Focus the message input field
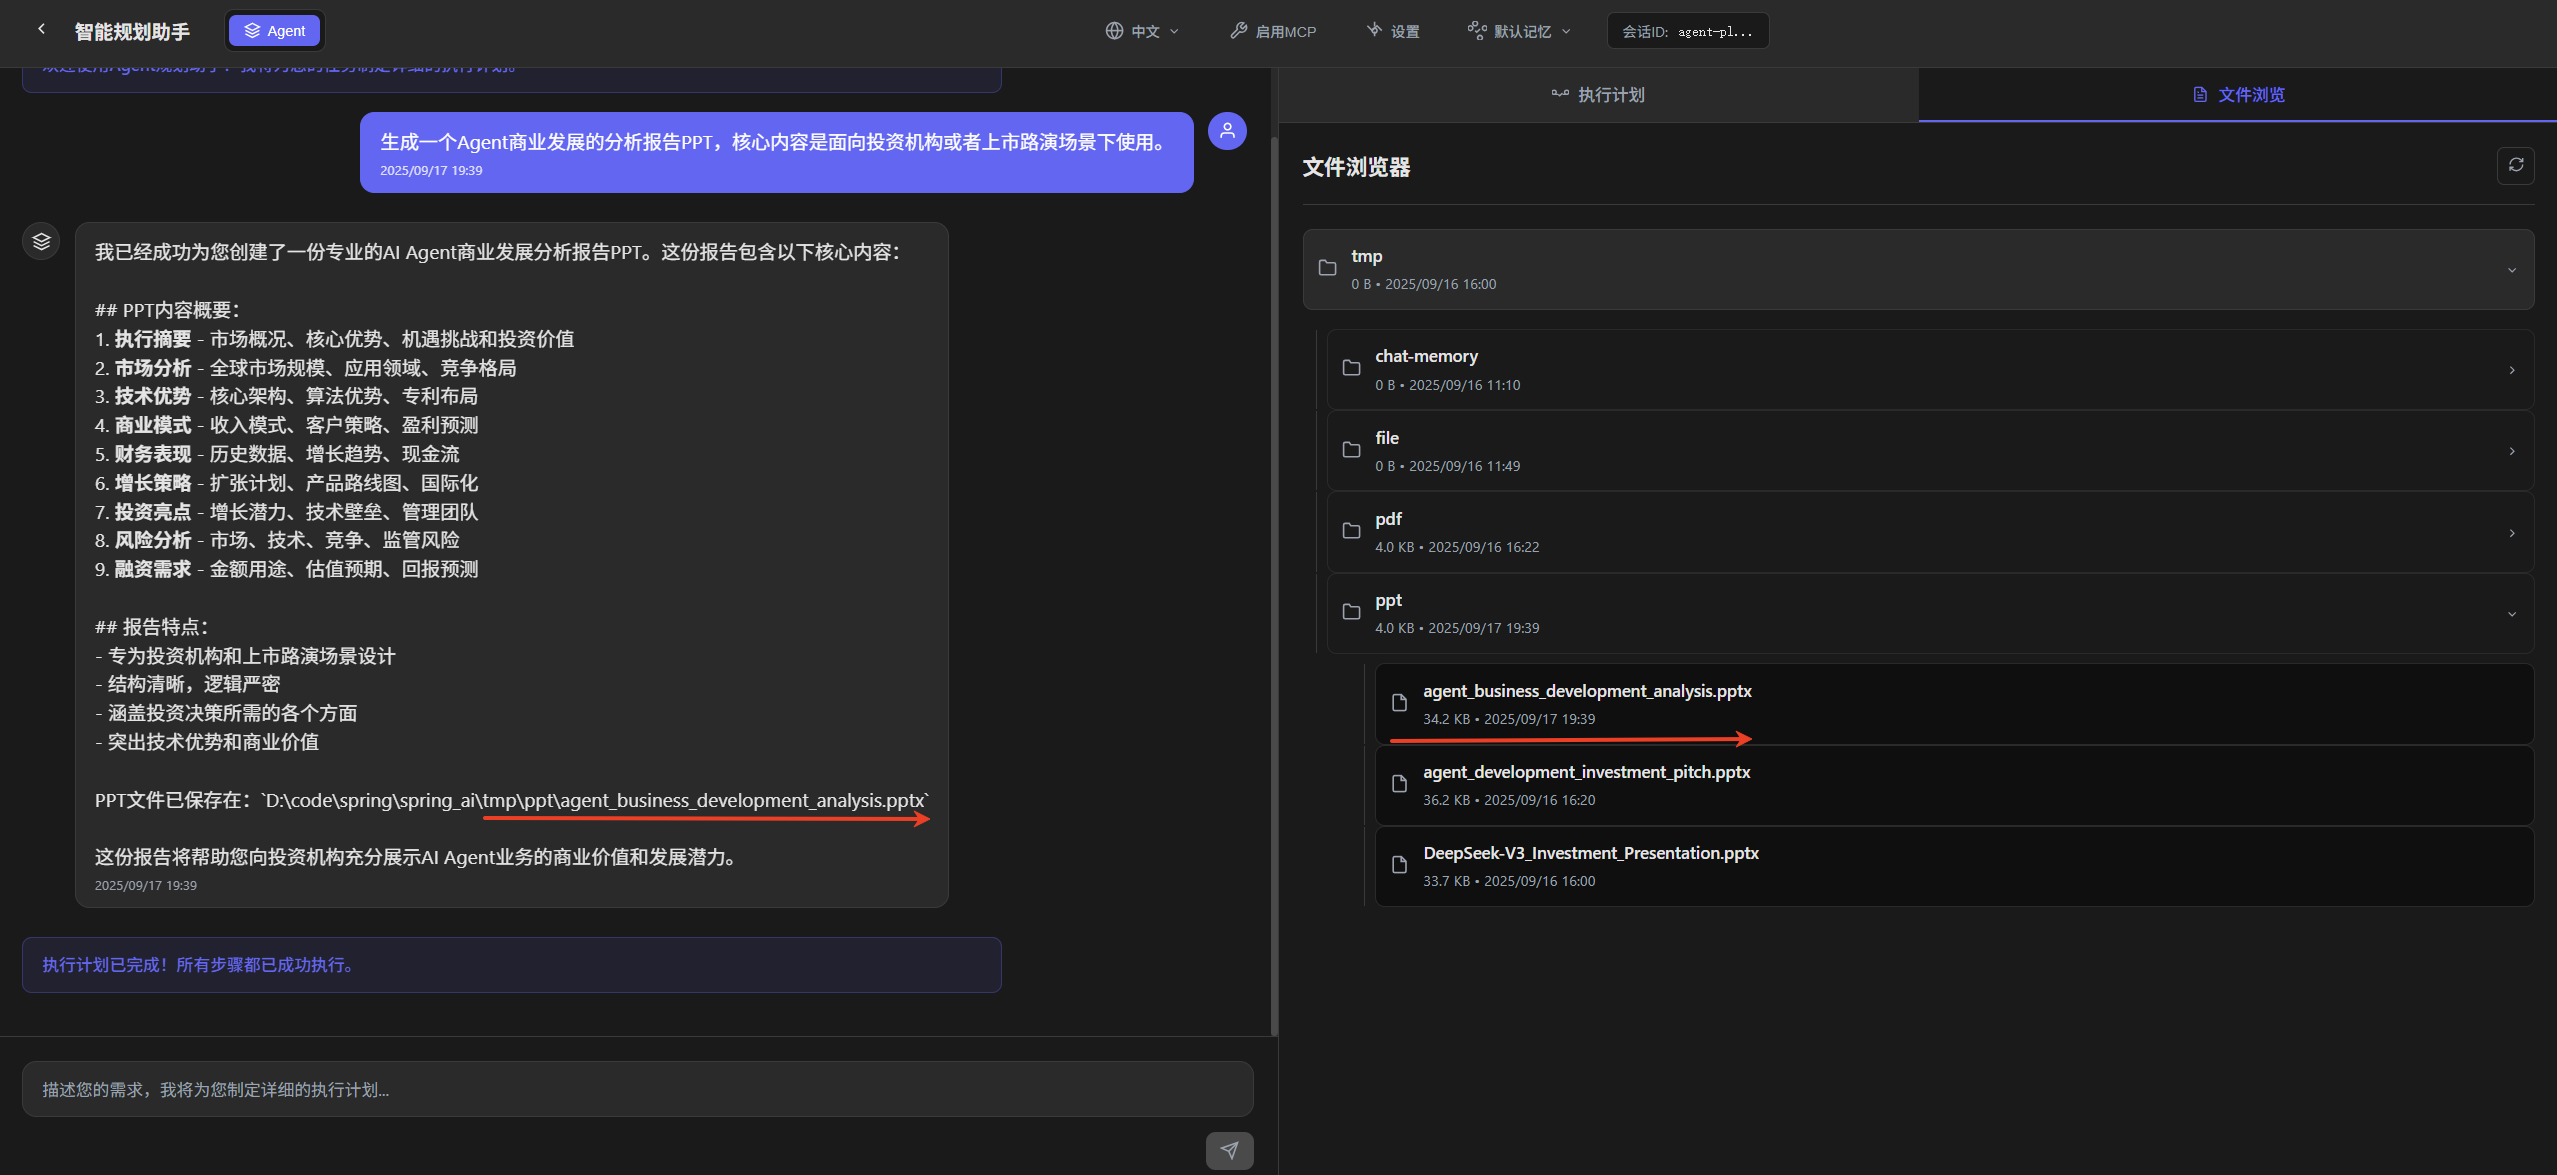 (x=637, y=1089)
